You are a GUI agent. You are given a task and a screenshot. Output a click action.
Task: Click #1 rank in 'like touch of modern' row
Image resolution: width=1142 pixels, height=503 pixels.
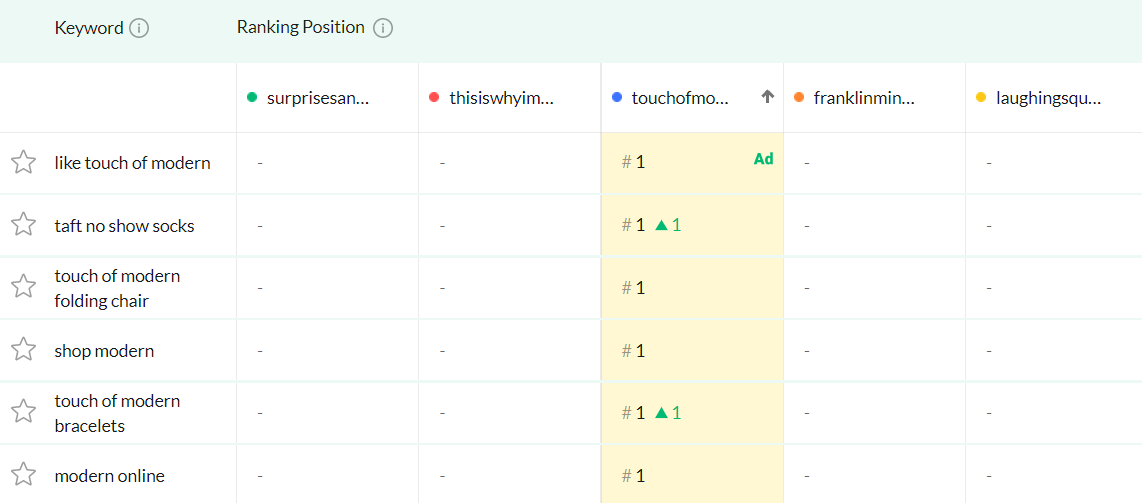click(634, 162)
